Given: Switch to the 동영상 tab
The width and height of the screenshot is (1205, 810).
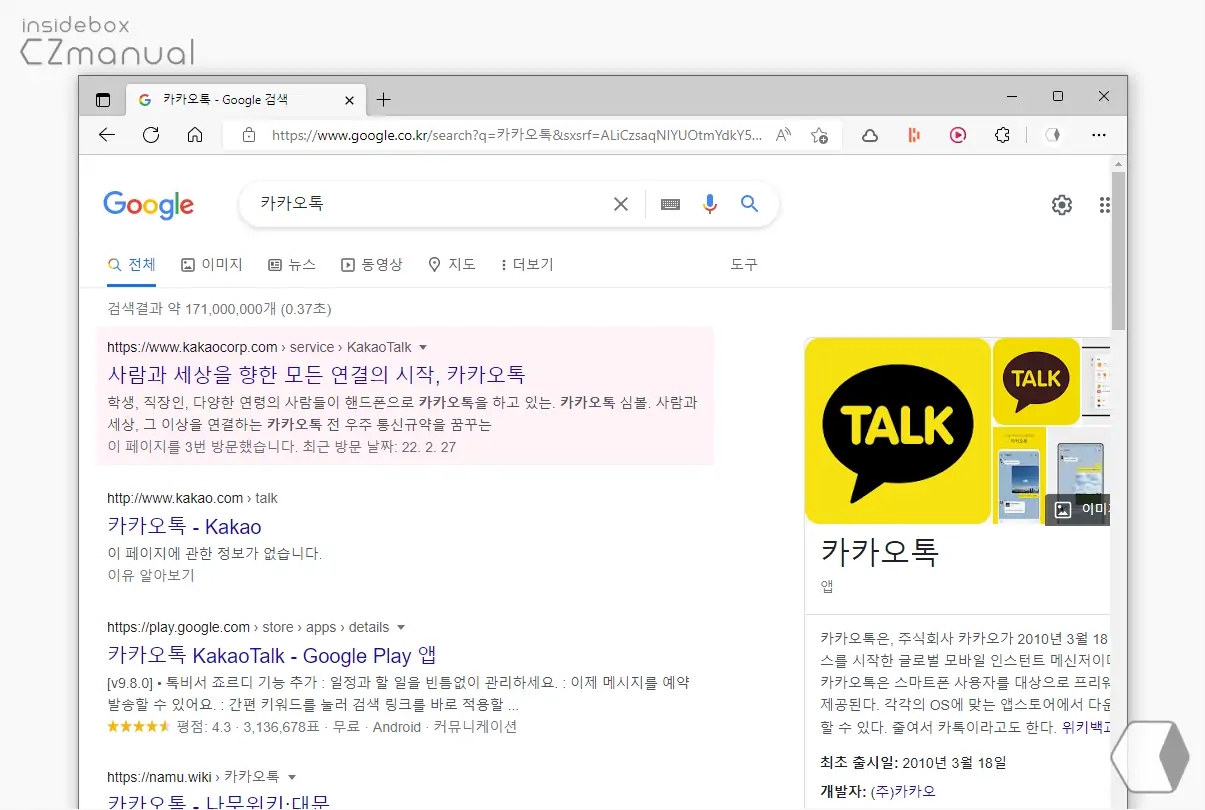Looking at the screenshot, I should tap(372, 265).
